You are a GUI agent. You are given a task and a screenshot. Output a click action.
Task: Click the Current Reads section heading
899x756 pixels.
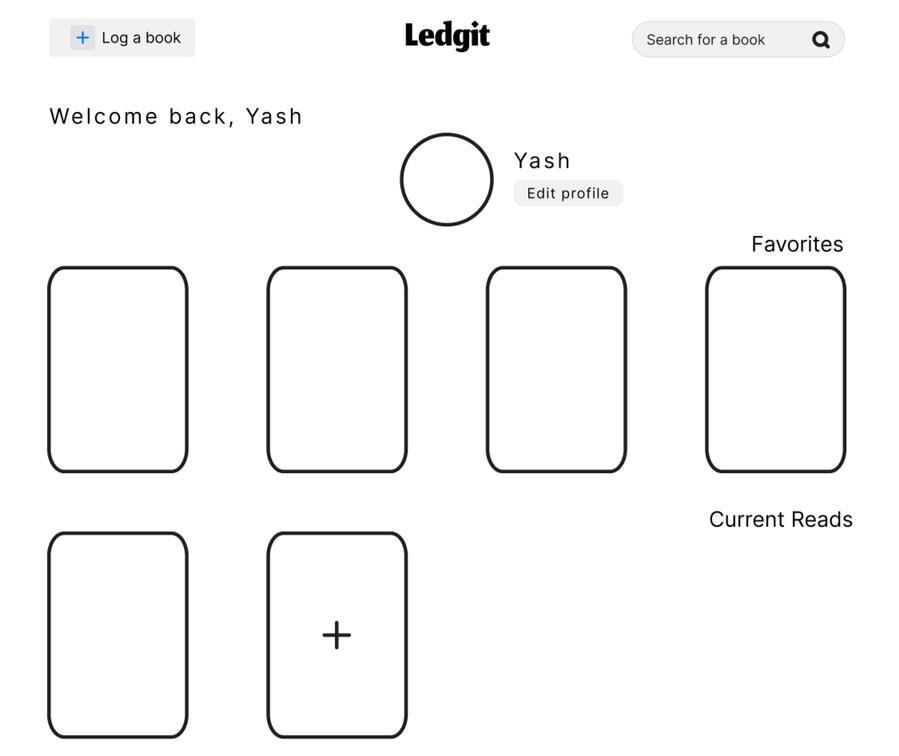[x=780, y=519]
